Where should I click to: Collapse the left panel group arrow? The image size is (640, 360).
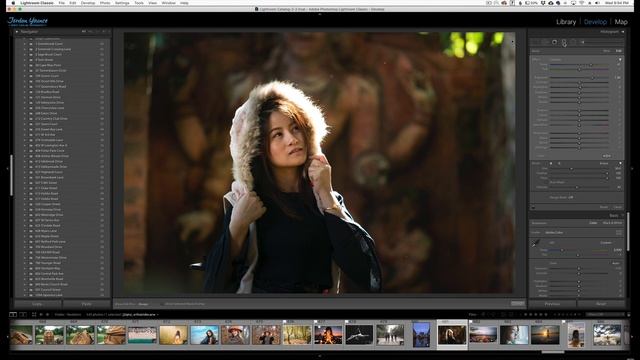[7, 168]
